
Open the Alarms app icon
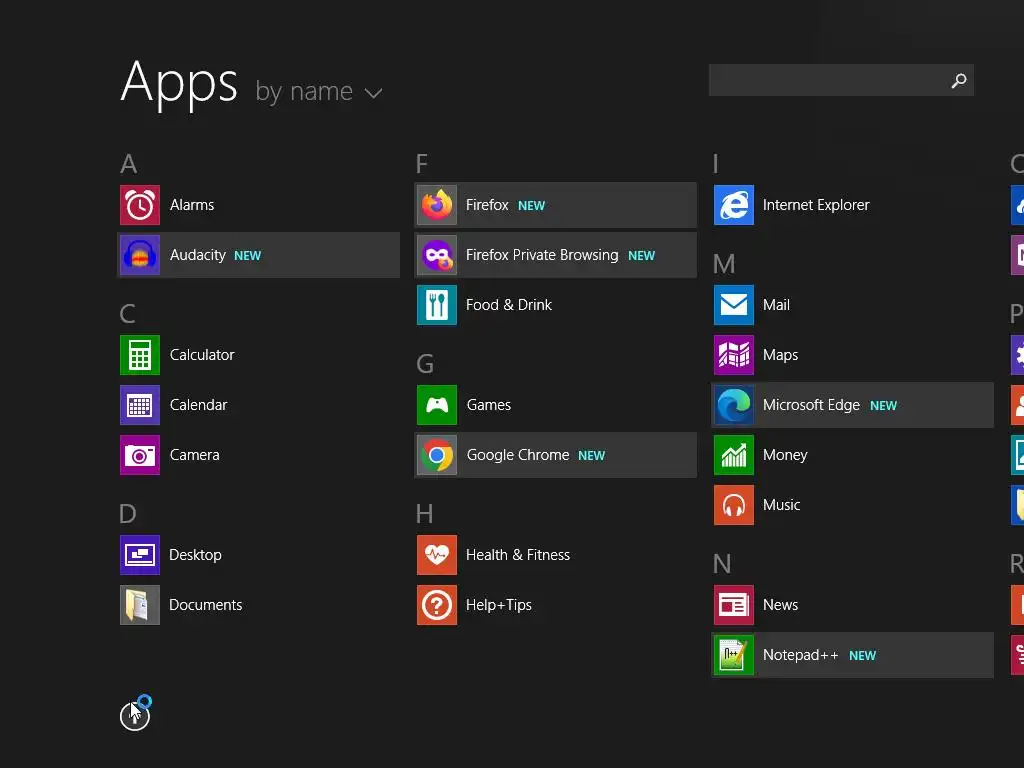click(x=140, y=205)
